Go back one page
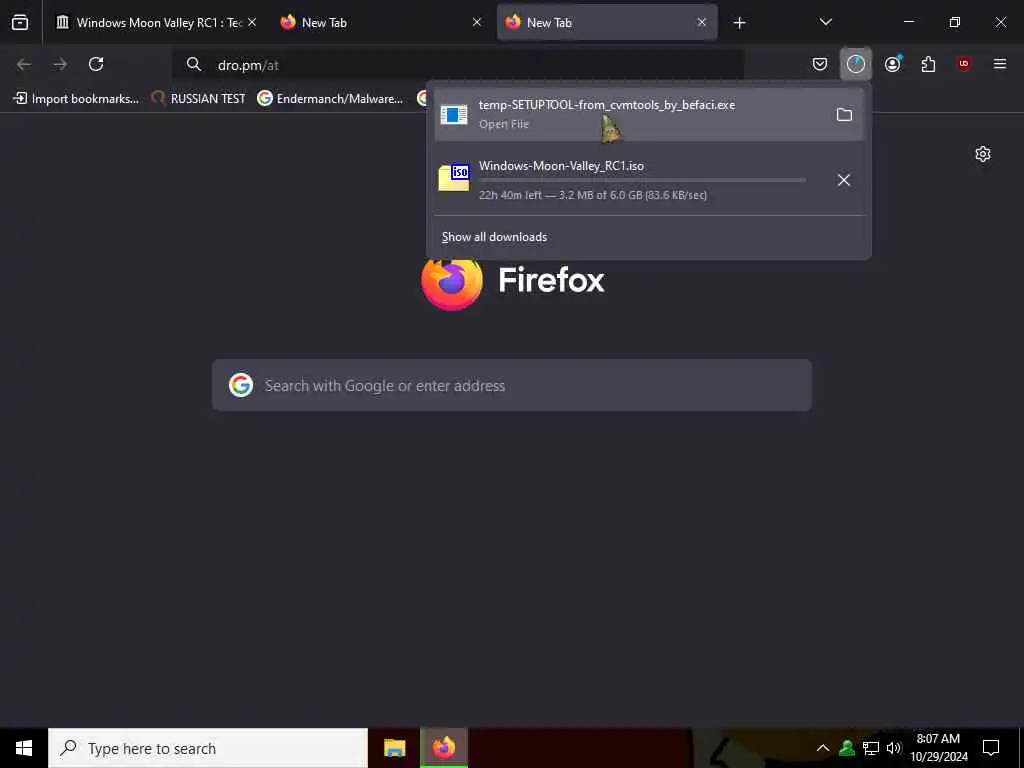 tap(24, 64)
